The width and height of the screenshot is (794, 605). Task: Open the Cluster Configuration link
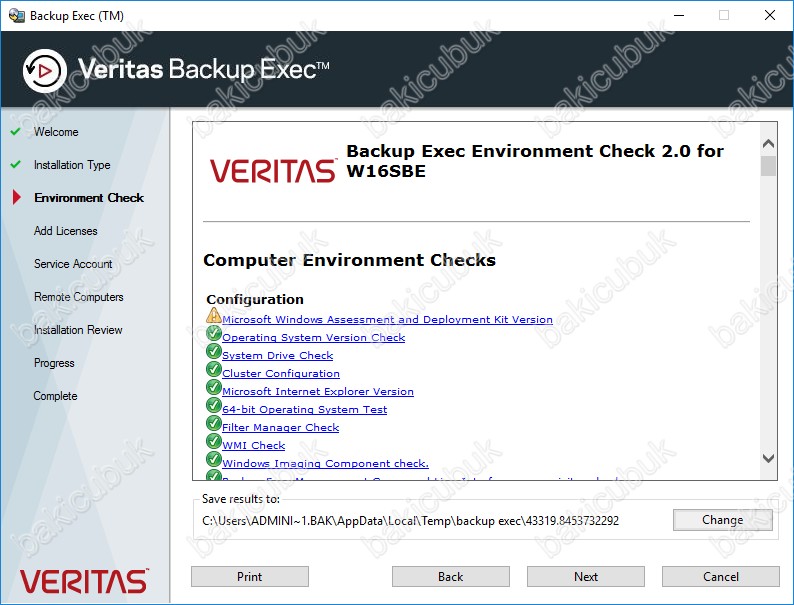click(281, 373)
